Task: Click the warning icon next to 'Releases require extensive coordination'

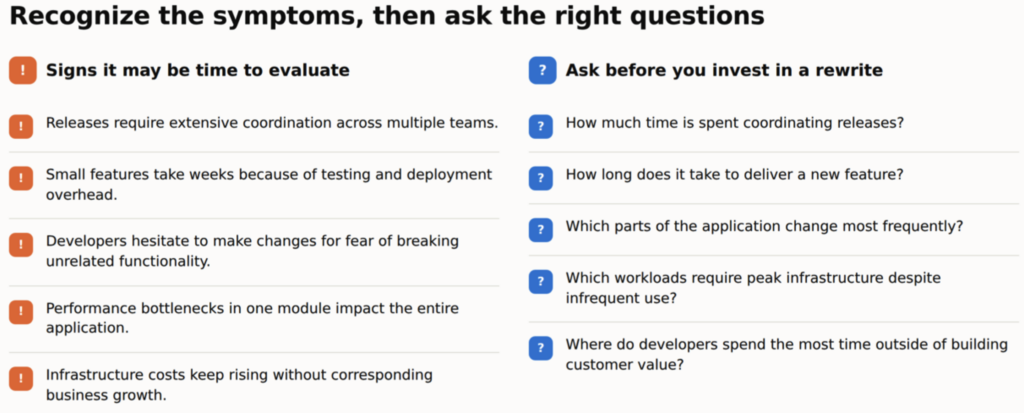Action: pos(21,126)
